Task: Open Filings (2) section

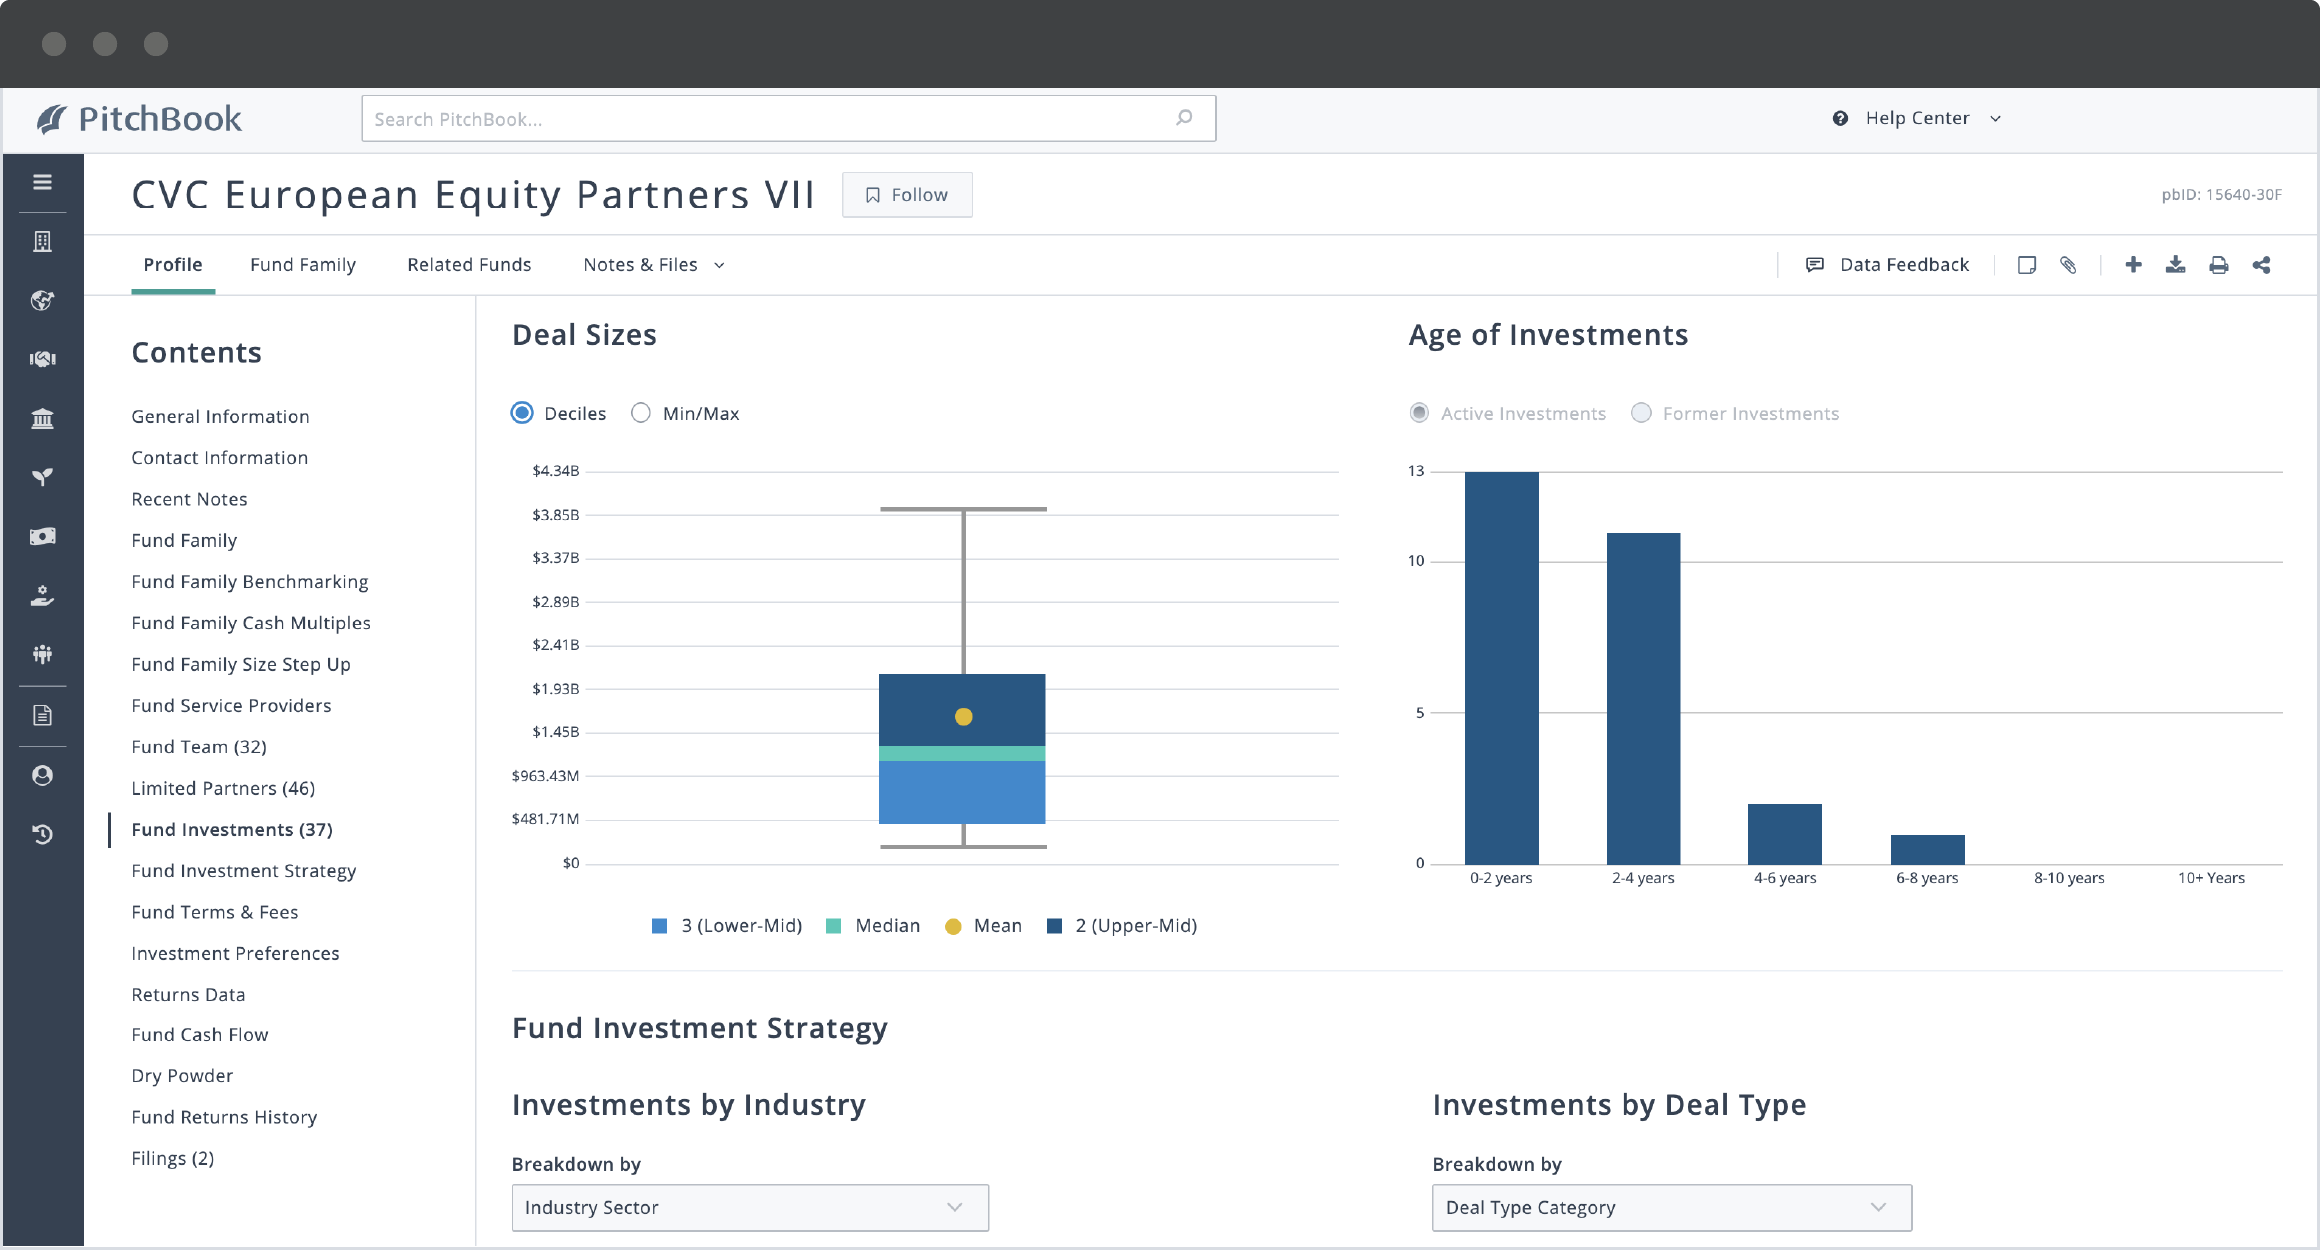Action: [x=173, y=1159]
